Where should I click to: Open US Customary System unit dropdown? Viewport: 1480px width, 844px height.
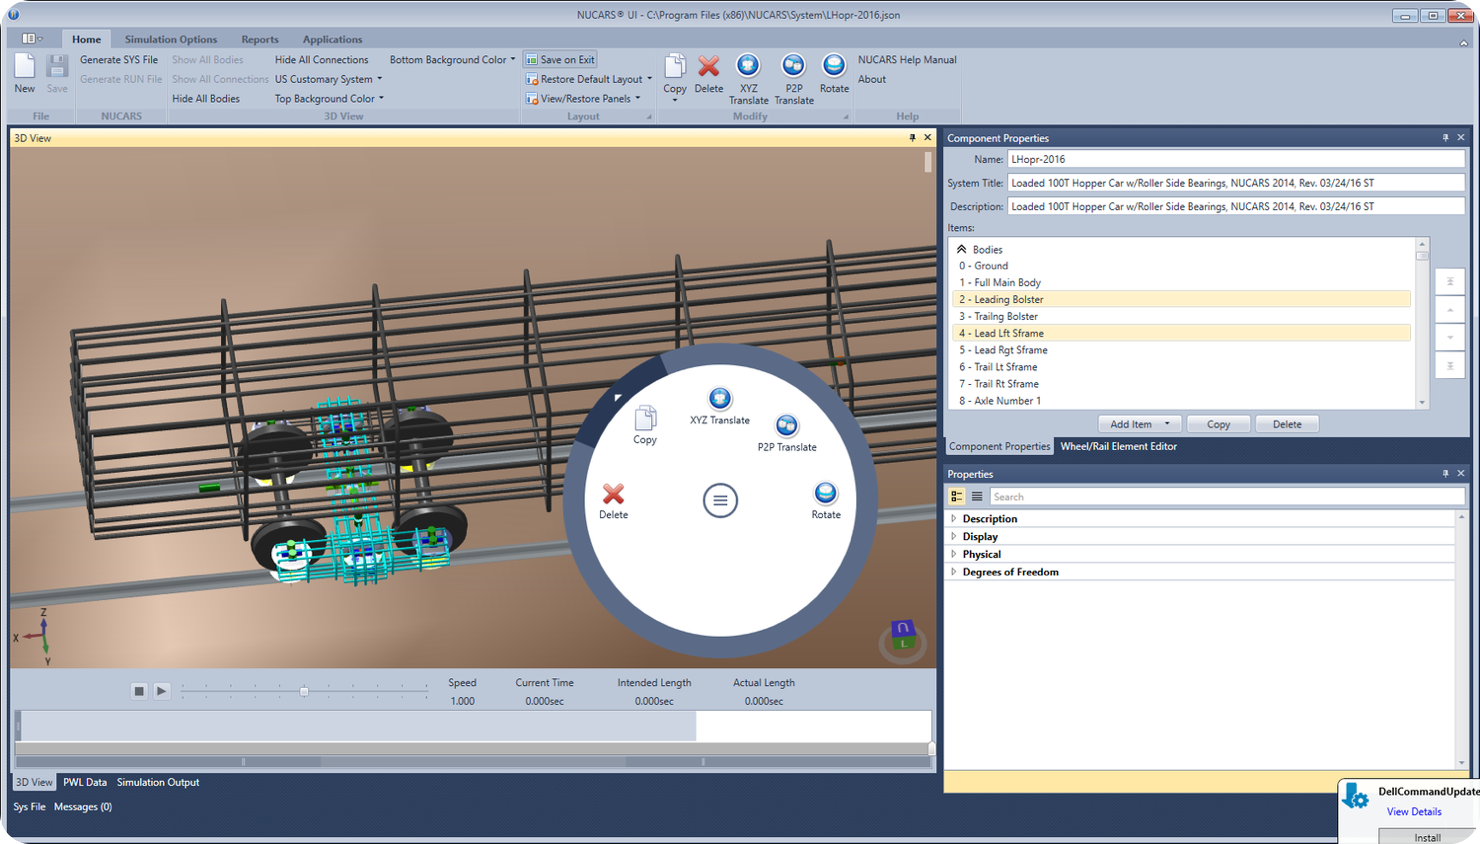point(328,79)
